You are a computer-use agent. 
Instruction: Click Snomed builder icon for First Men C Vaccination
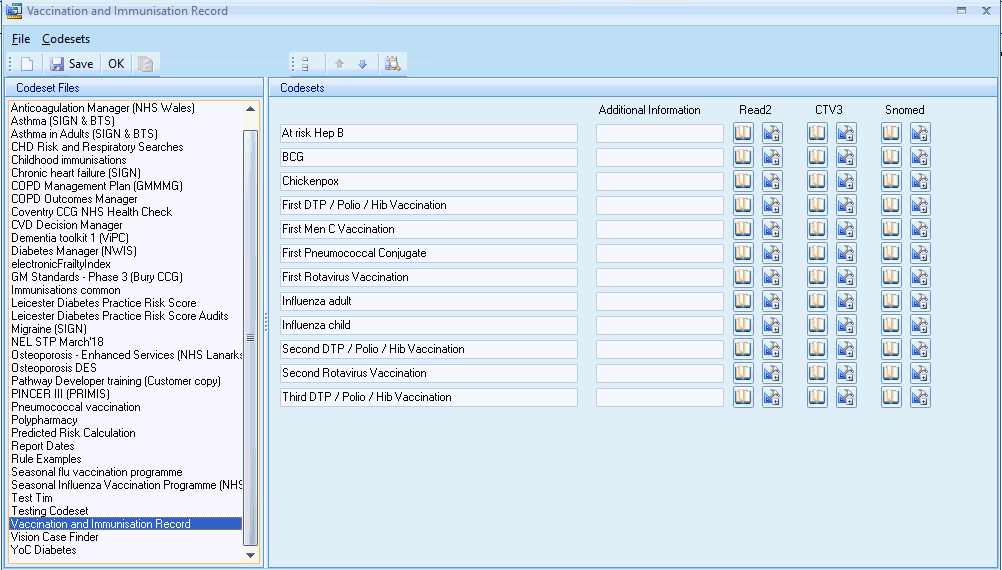(920, 229)
